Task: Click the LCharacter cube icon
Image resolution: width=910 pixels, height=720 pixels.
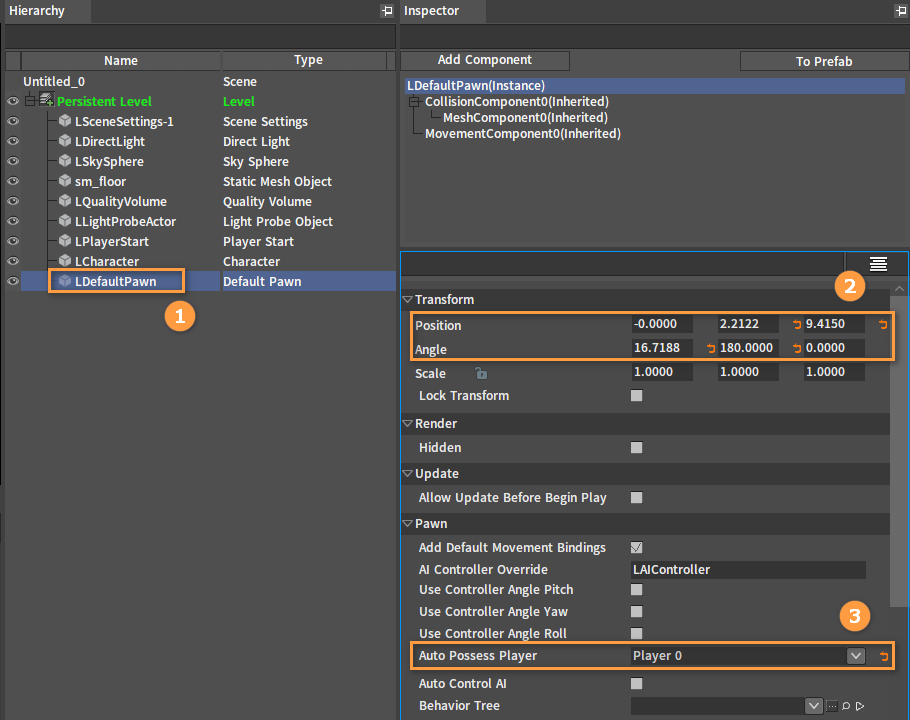Action: click(x=65, y=261)
